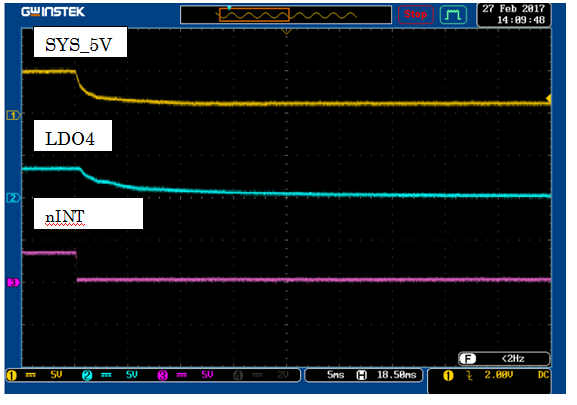Click the orange window box in overview
This screenshot has height=405, width=577.
pos(254,15)
